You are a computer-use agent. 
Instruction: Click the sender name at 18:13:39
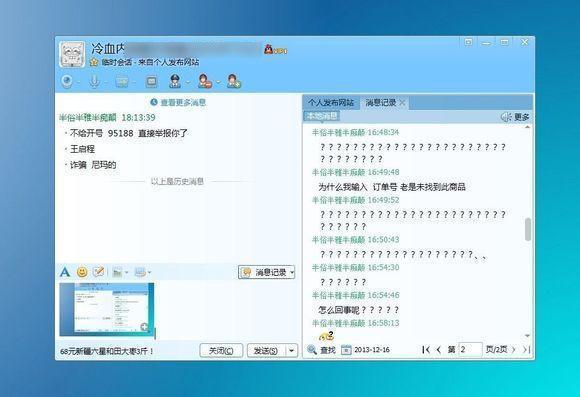[88, 118]
